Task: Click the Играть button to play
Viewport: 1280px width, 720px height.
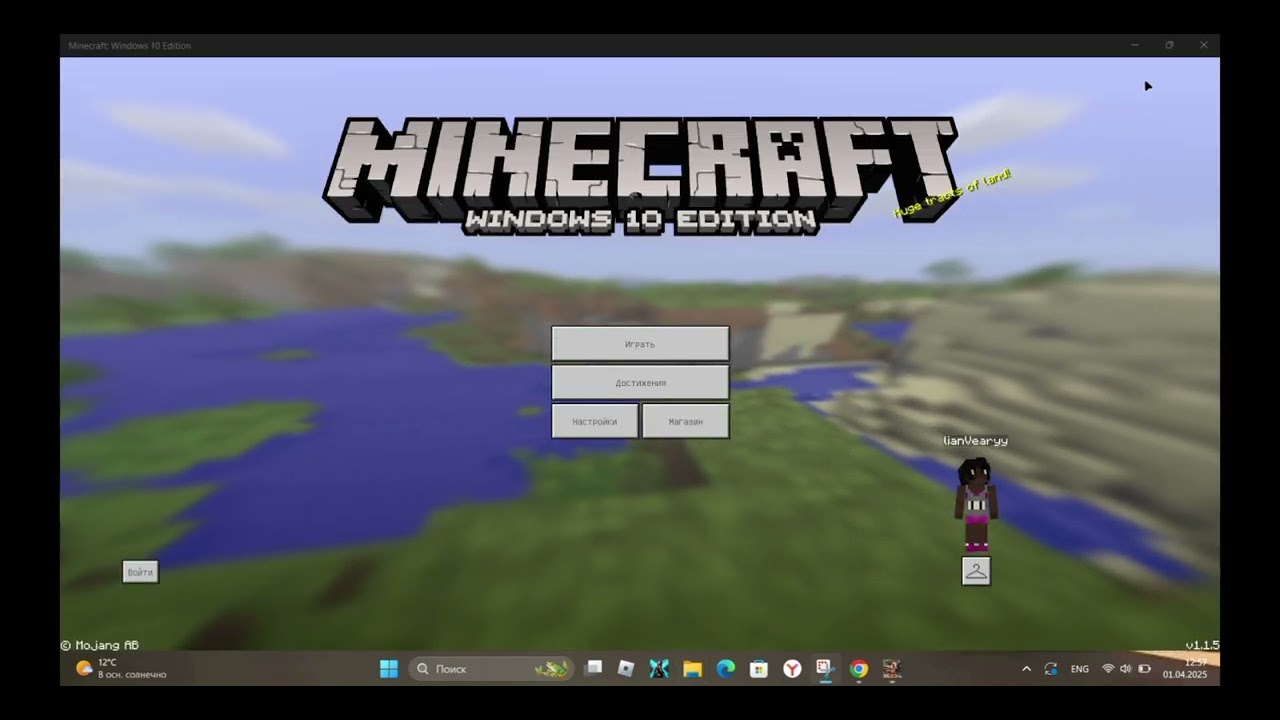Action: click(x=640, y=344)
